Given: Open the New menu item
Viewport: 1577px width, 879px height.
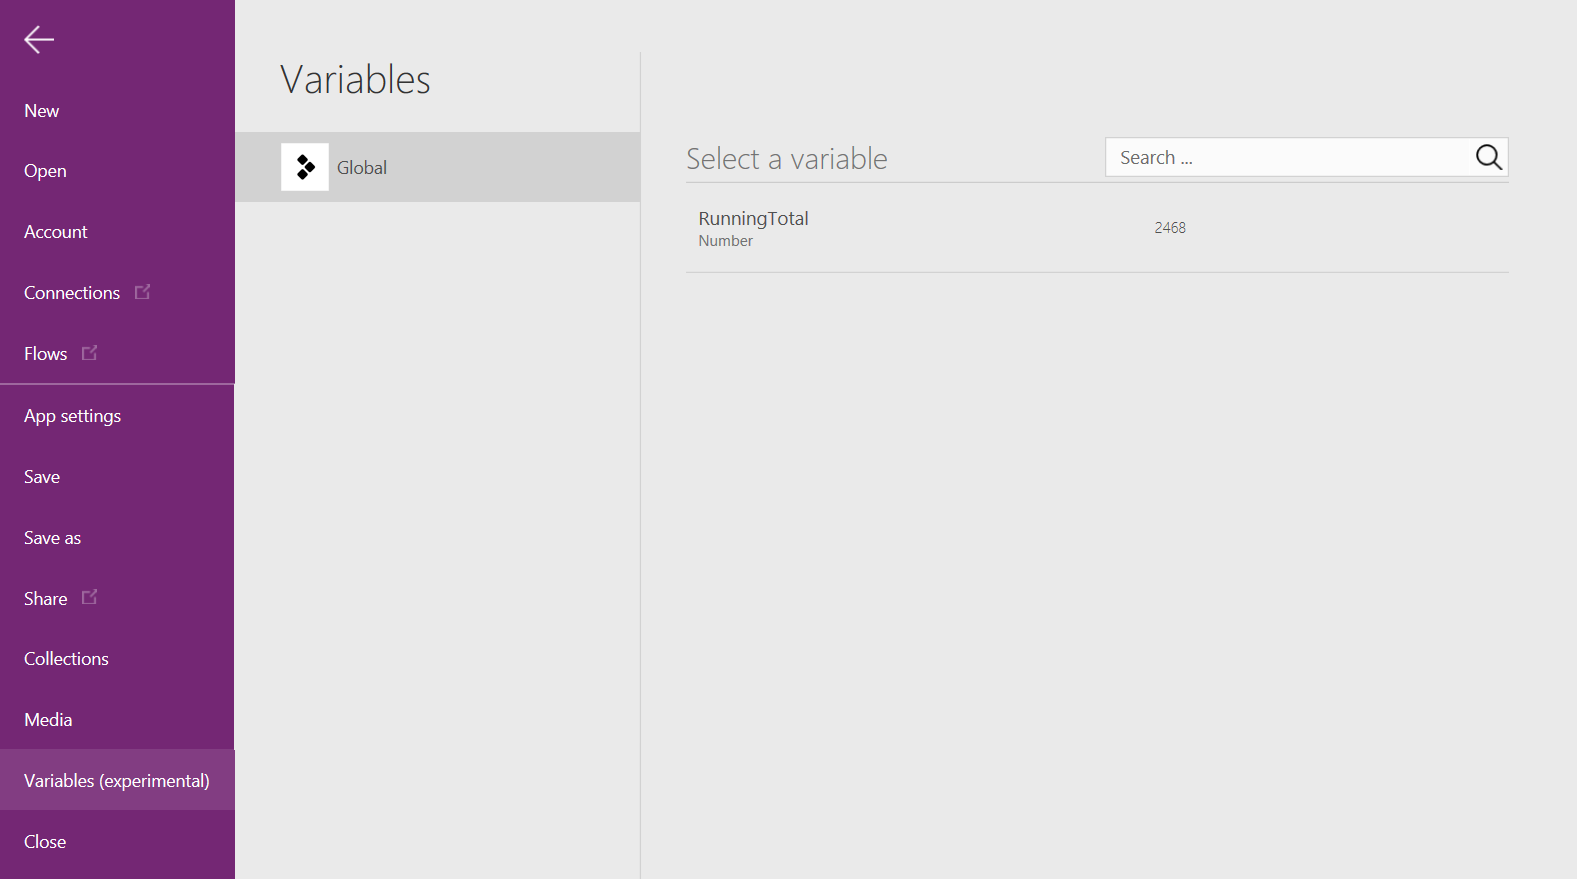Looking at the screenshot, I should click(42, 111).
